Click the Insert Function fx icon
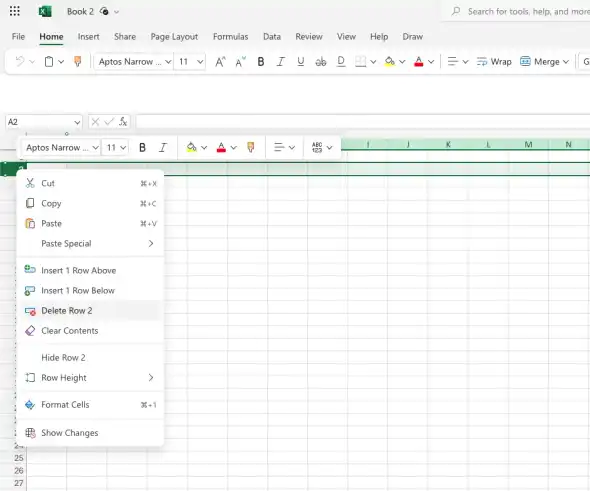 [123, 122]
